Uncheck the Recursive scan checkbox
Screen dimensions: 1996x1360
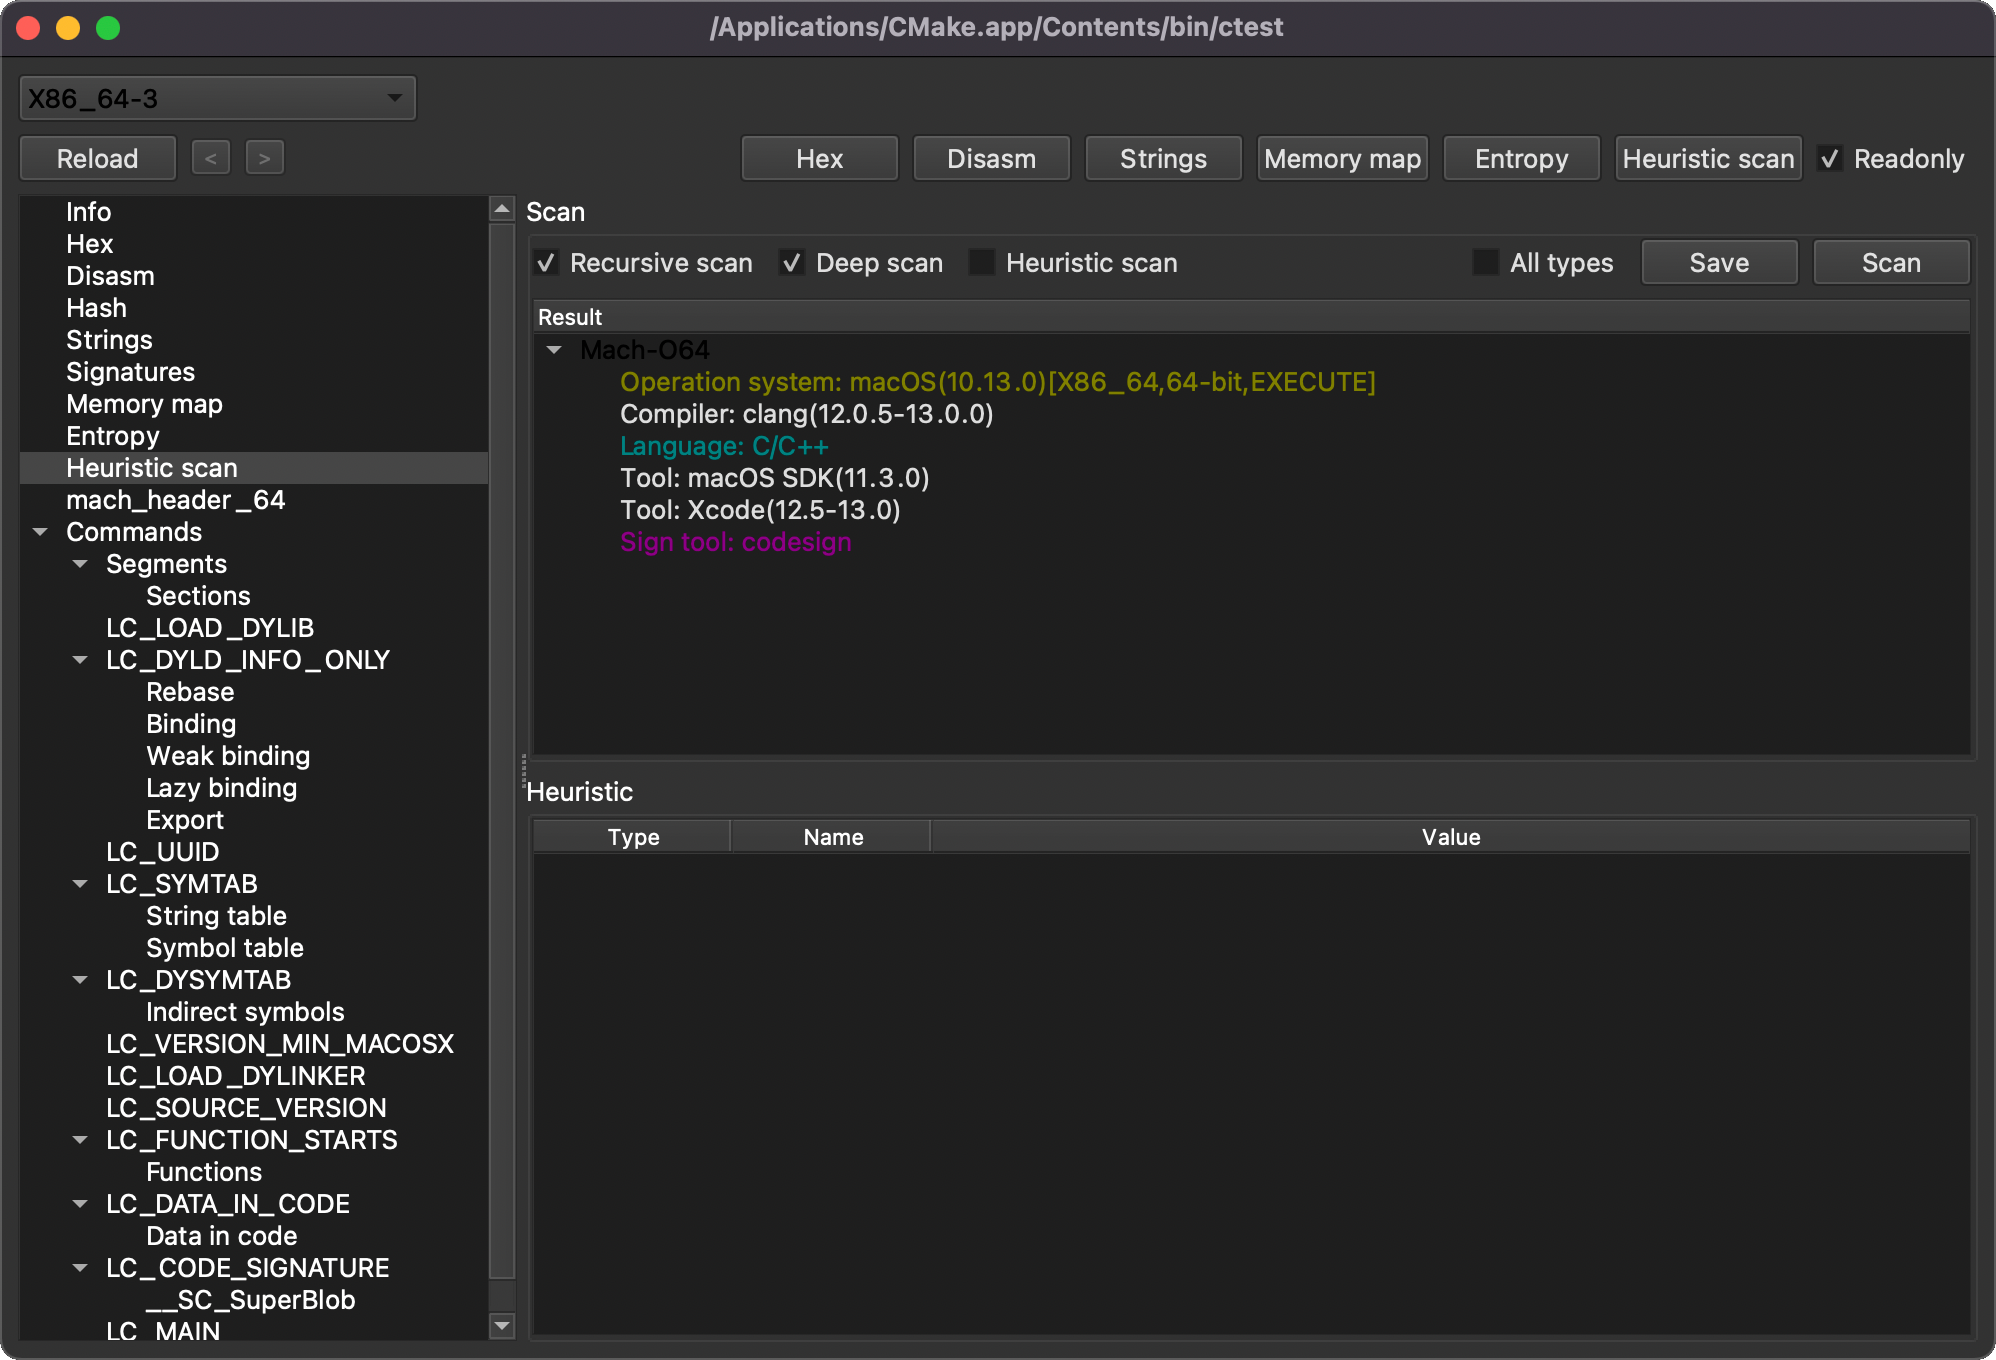[x=546, y=263]
